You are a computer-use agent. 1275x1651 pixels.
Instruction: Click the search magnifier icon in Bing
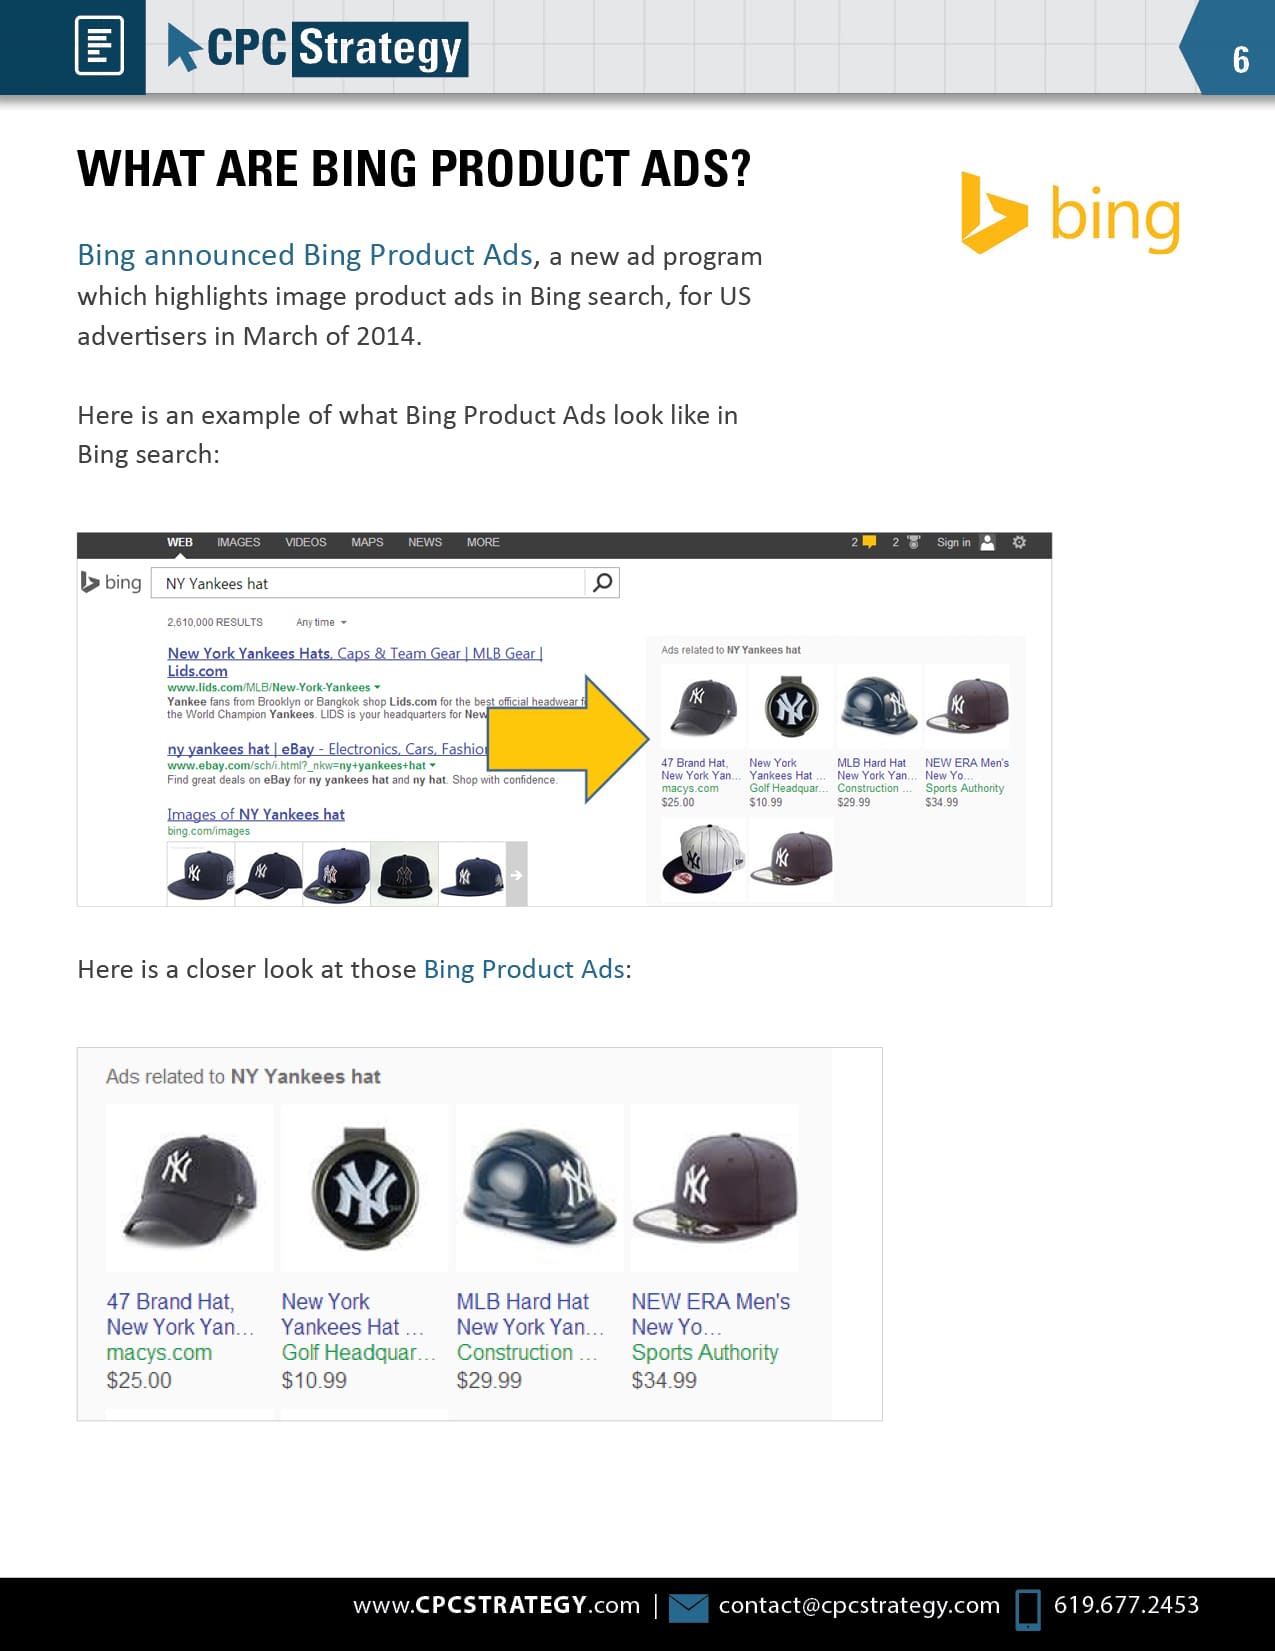click(602, 582)
